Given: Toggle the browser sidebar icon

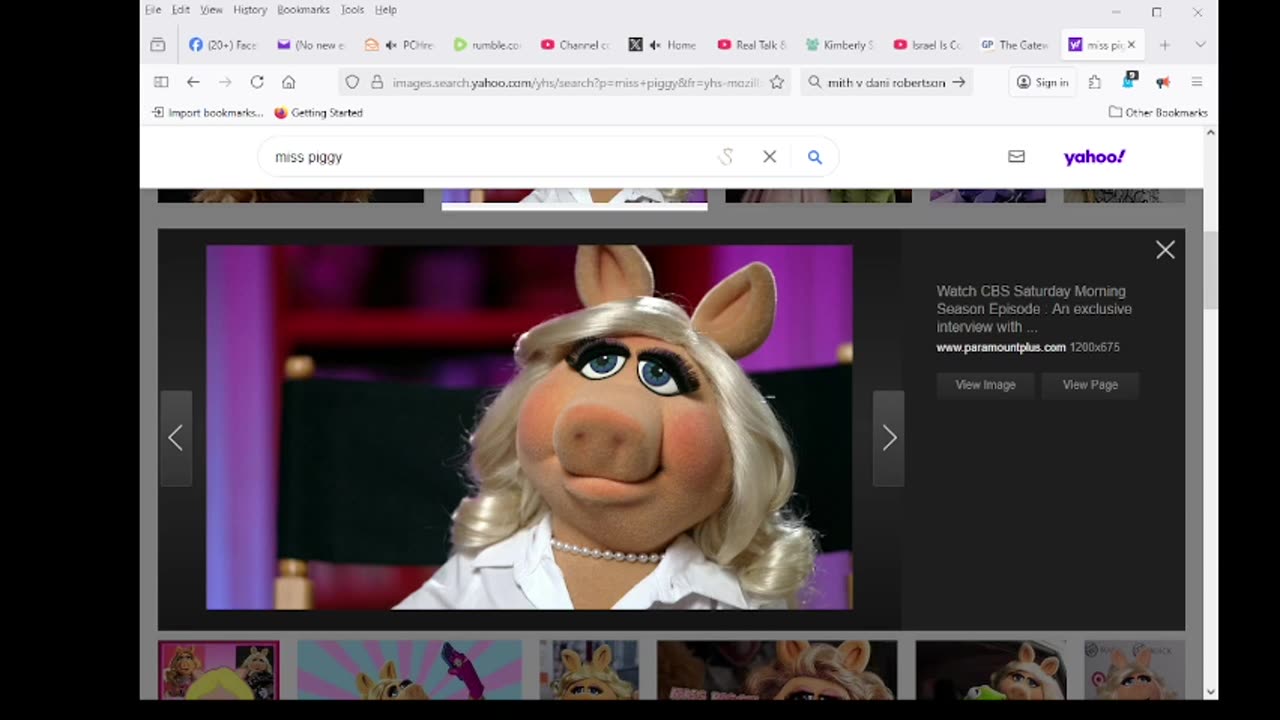Looking at the screenshot, I should click(x=161, y=82).
